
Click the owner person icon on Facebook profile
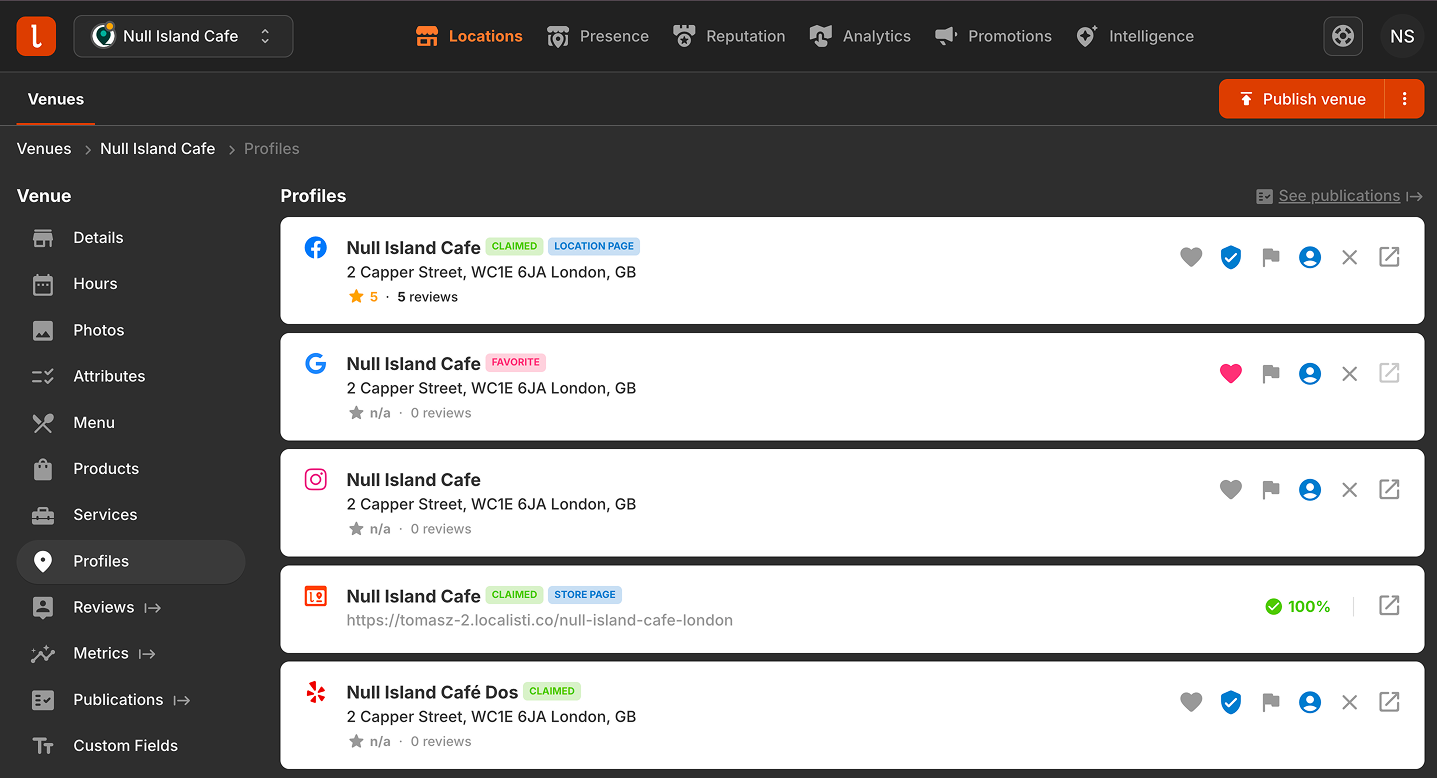coord(1310,257)
